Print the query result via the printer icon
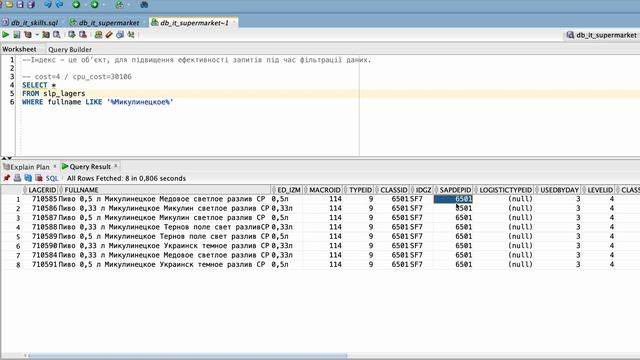The width and height of the screenshot is (640, 360). point(17,178)
